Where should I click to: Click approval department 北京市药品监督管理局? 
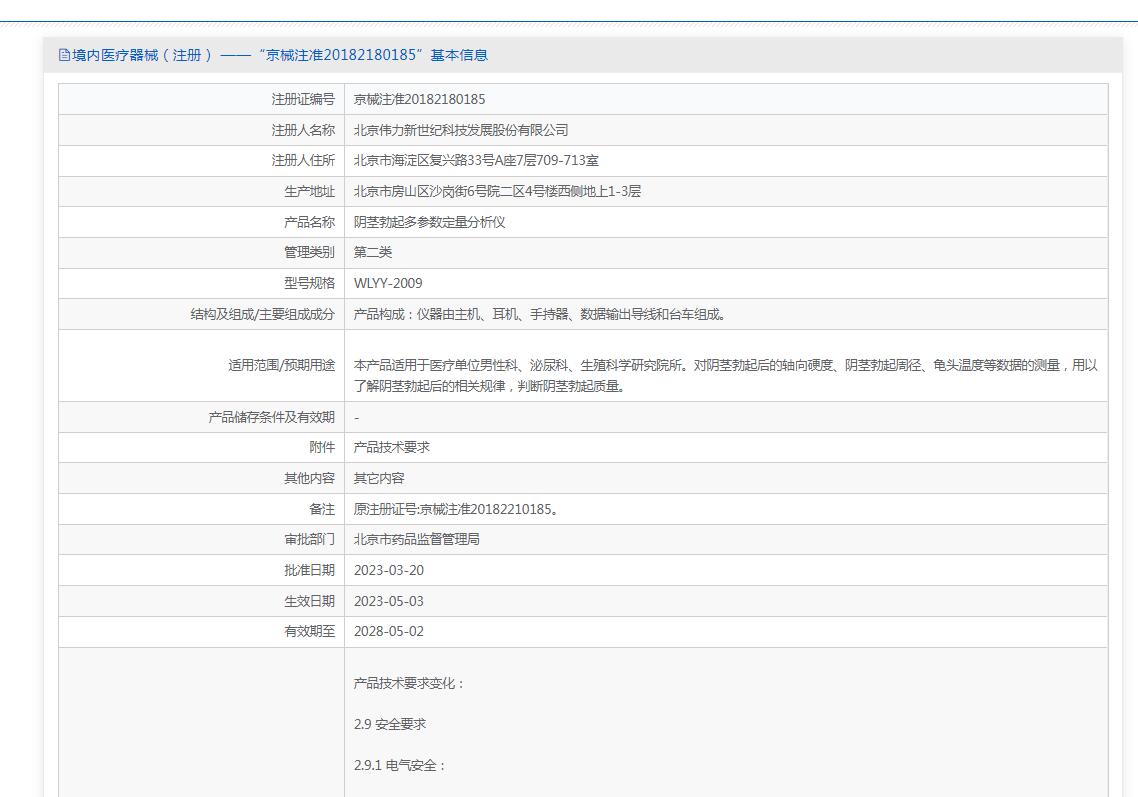[417, 539]
